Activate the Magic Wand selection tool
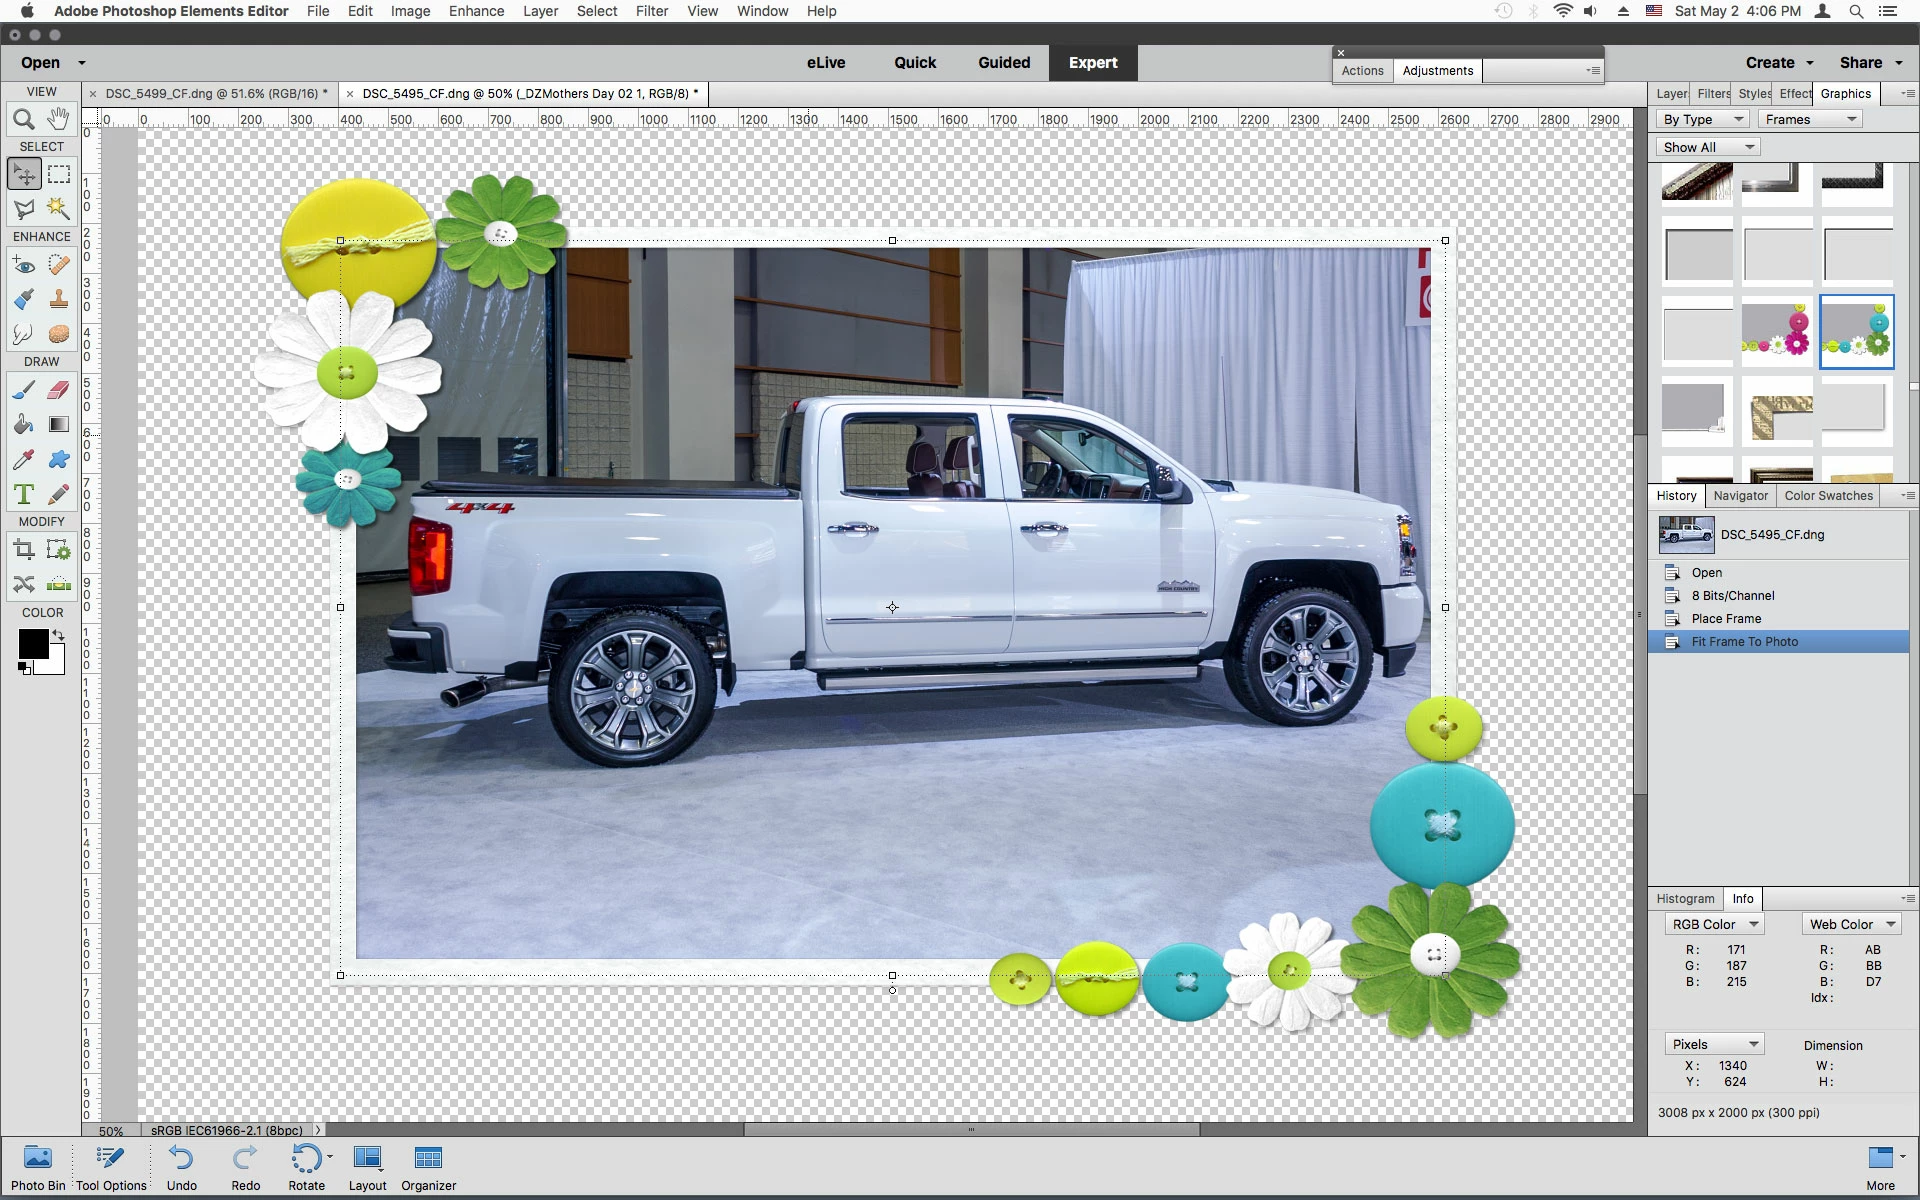 coord(59,208)
